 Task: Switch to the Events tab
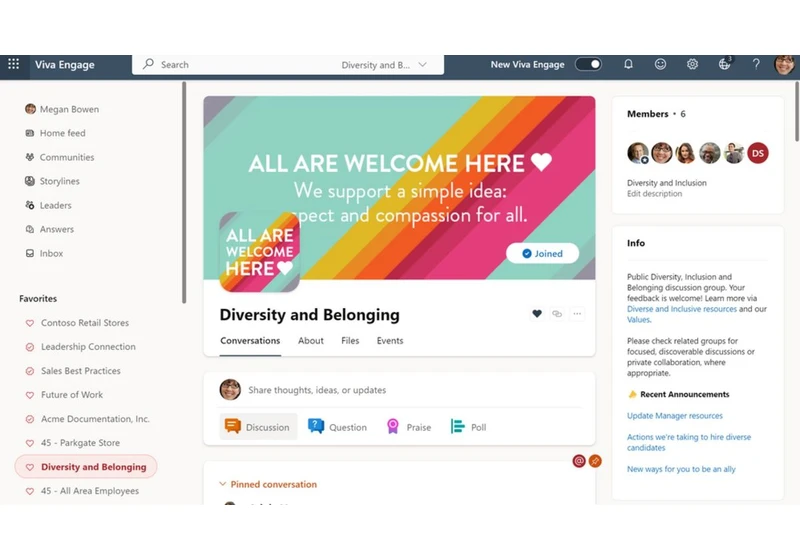(x=390, y=341)
